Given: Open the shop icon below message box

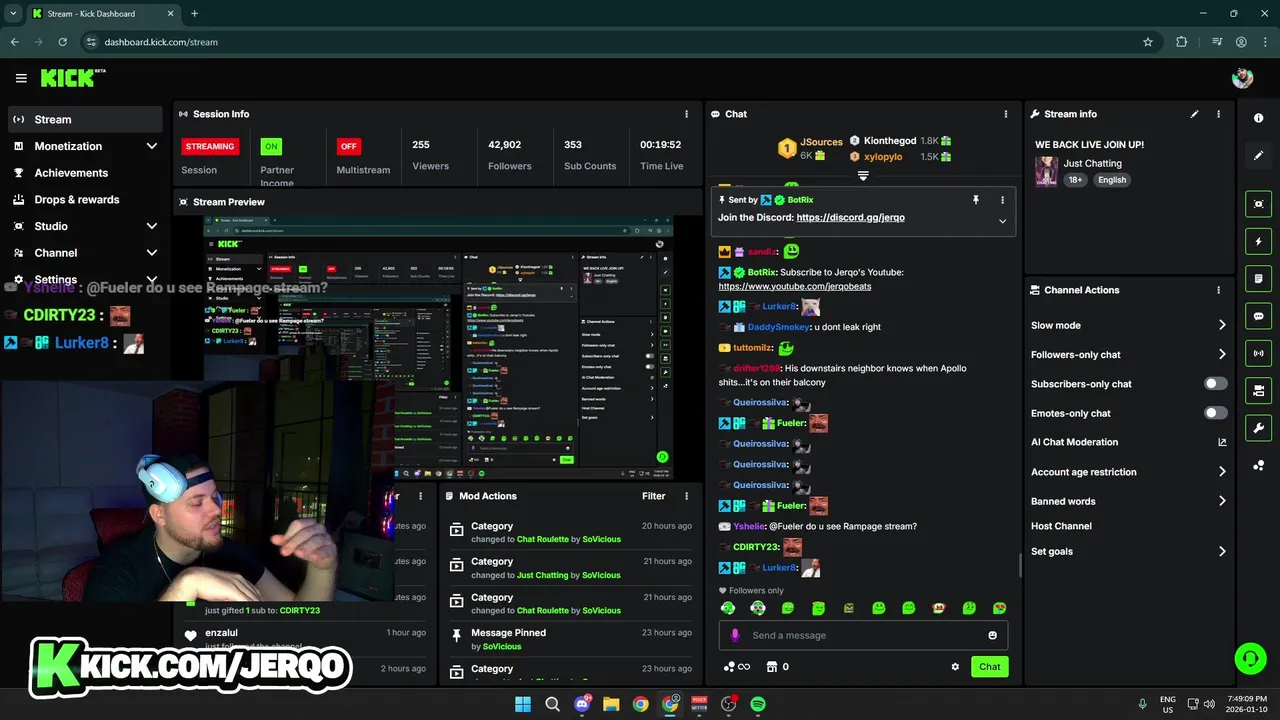Looking at the screenshot, I should point(772,667).
